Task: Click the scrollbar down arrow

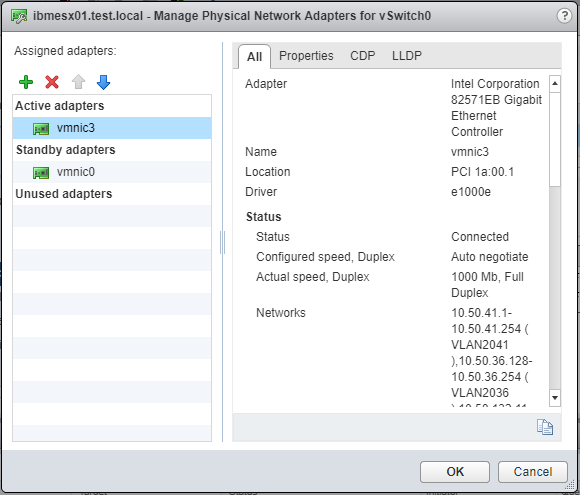Action: click(554, 398)
